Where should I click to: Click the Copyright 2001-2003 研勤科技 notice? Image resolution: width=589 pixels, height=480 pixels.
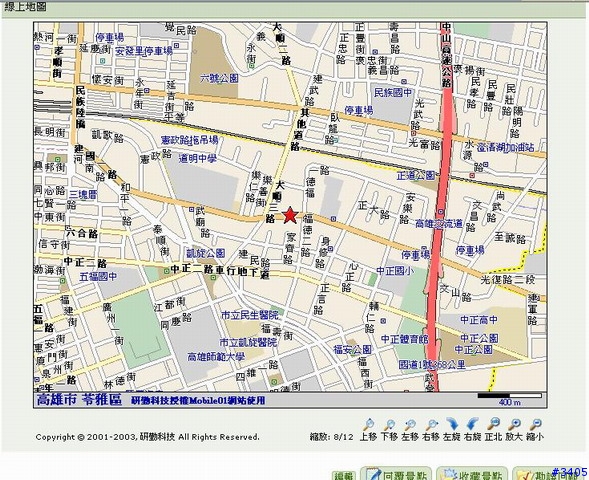tap(147, 437)
